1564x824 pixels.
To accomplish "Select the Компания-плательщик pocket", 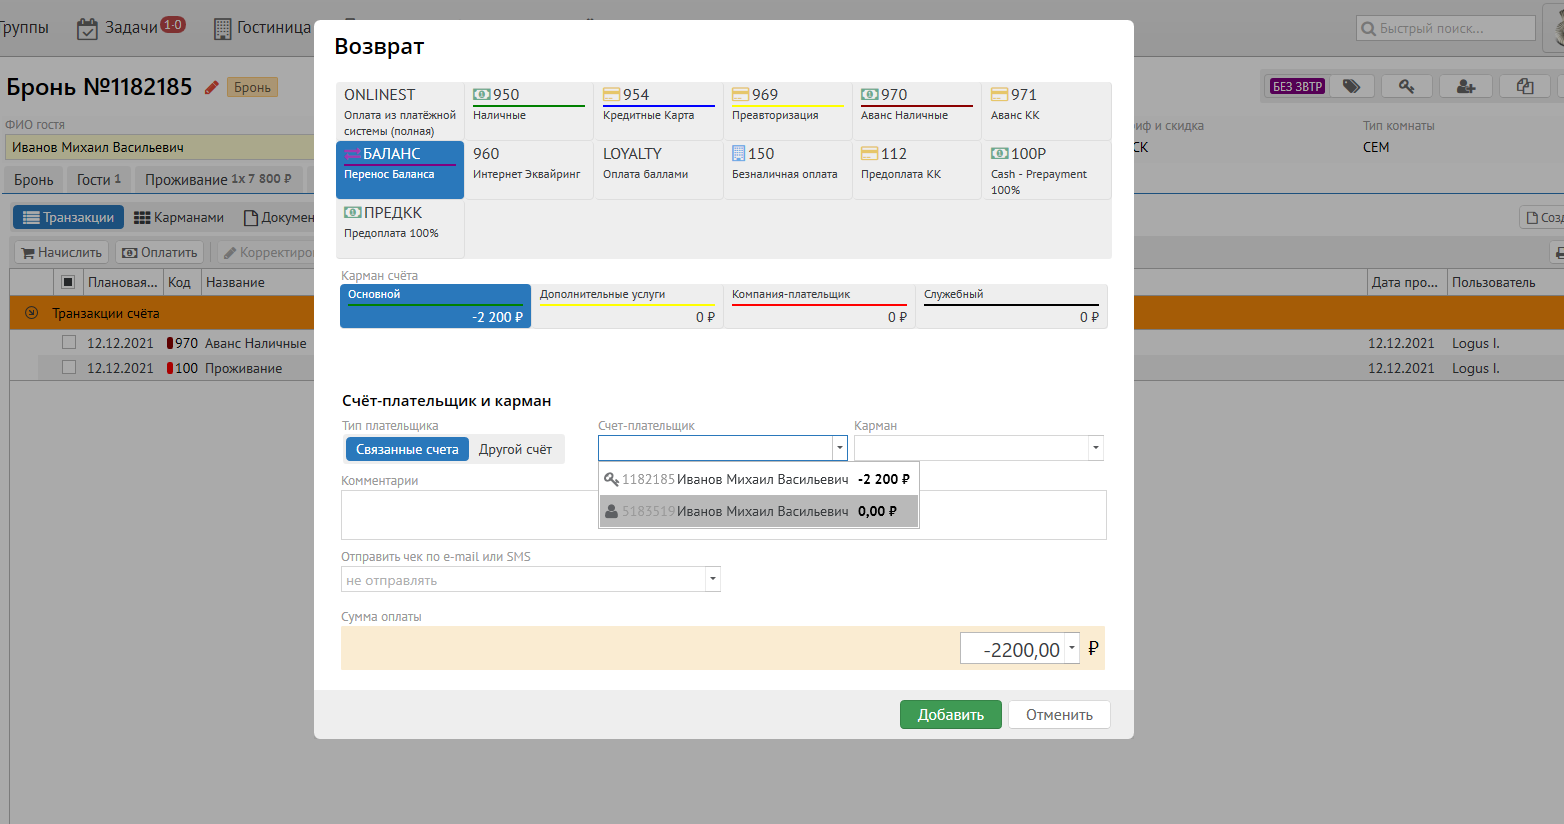I will (819, 306).
